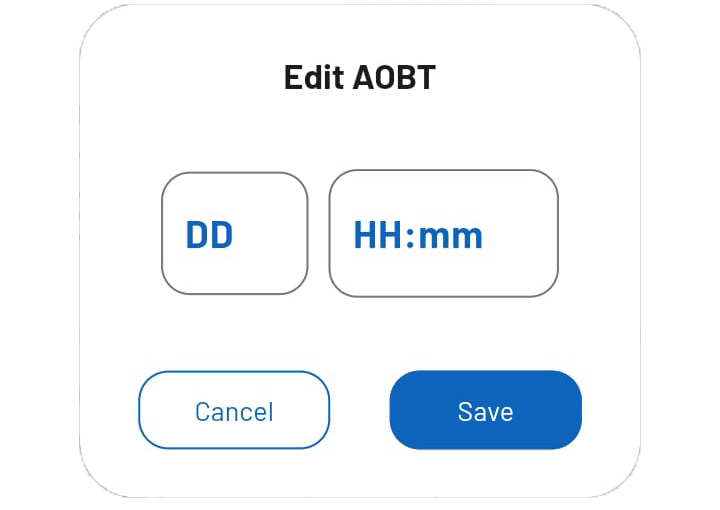Click the "Edit AOBT" heading text

point(360,78)
